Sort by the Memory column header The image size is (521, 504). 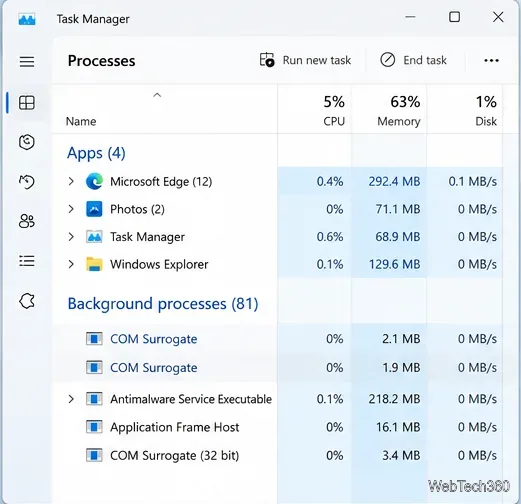pyautogui.click(x=399, y=122)
